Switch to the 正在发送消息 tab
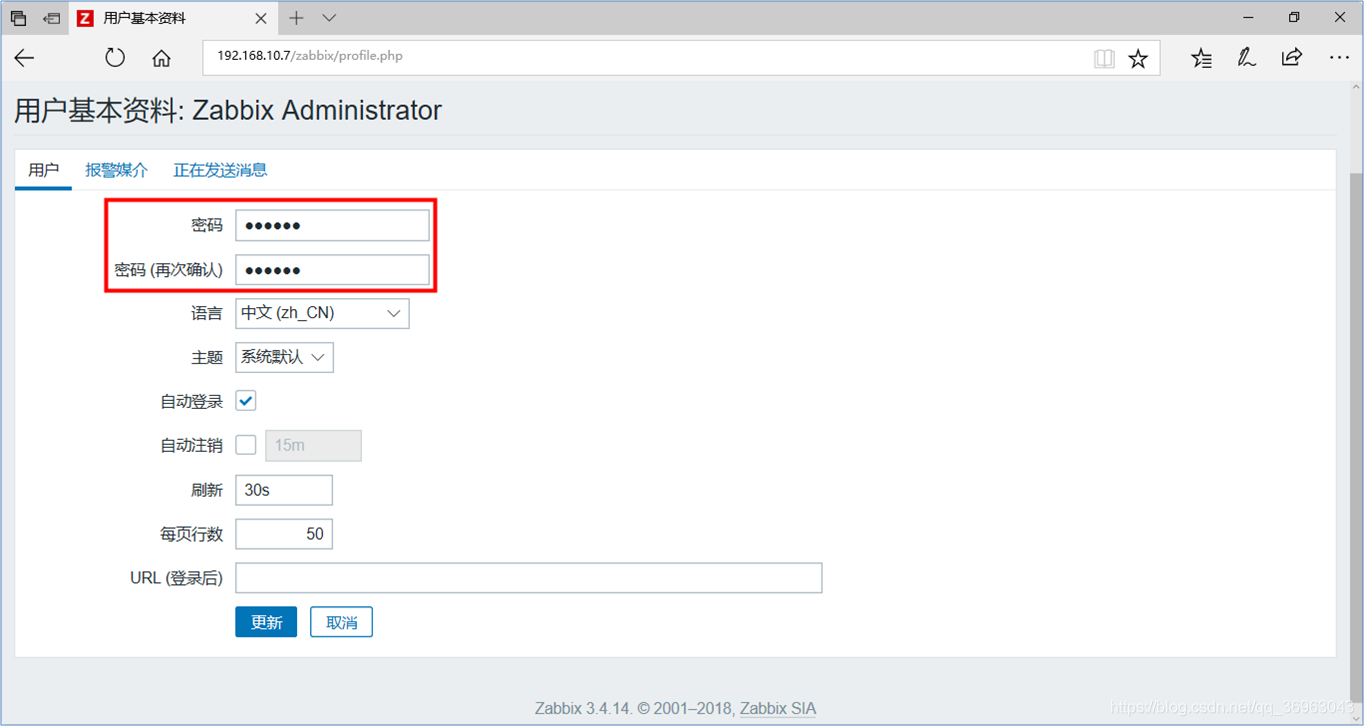This screenshot has width=1364, height=726. click(x=220, y=170)
